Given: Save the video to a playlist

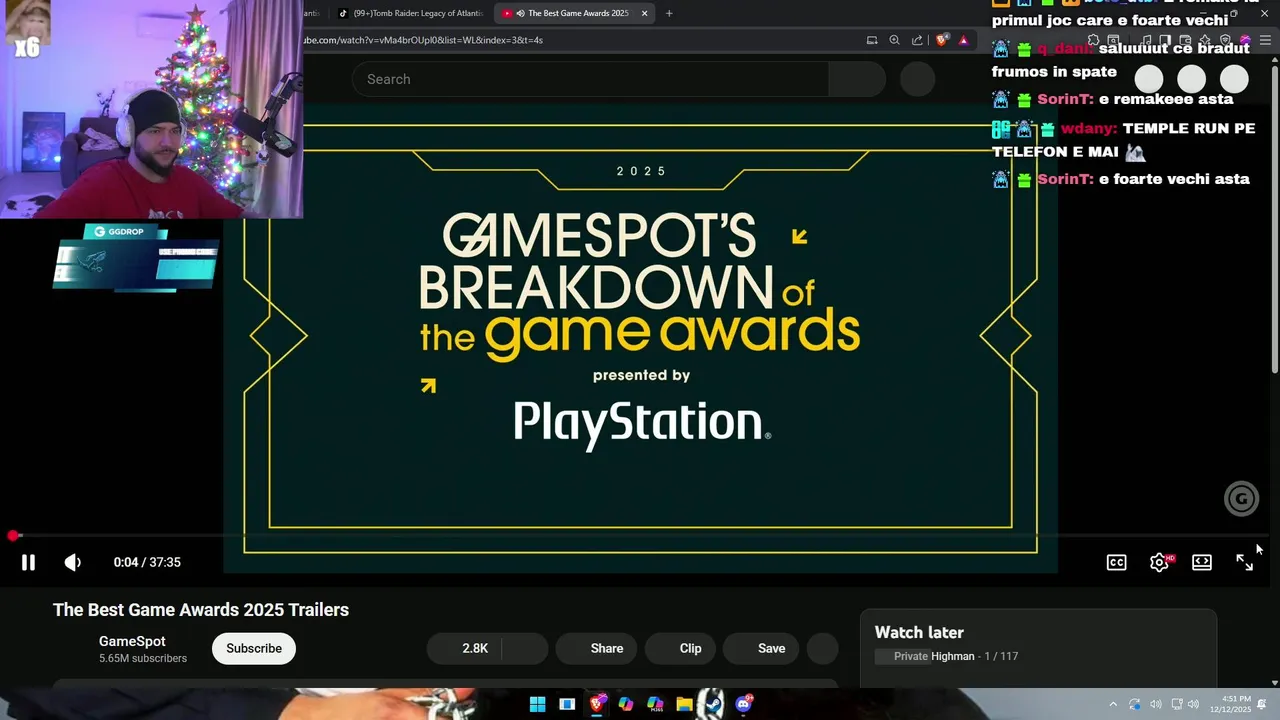Looking at the screenshot, I should (x=761, y=648).
